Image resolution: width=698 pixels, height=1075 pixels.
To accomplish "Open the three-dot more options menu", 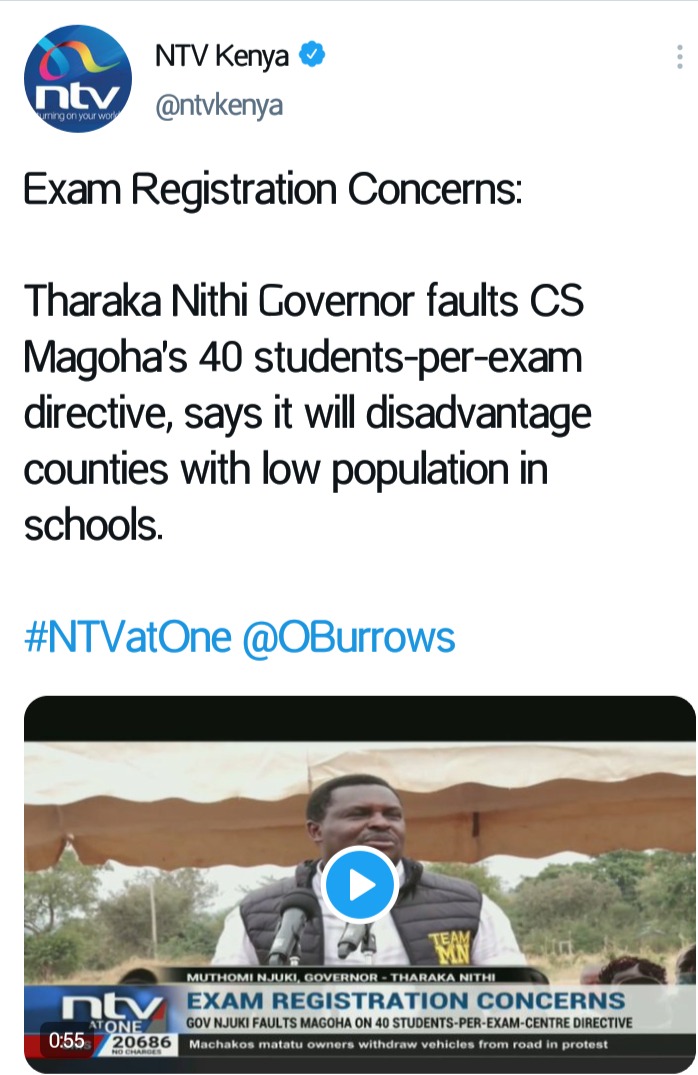I will tap(679, 57).
